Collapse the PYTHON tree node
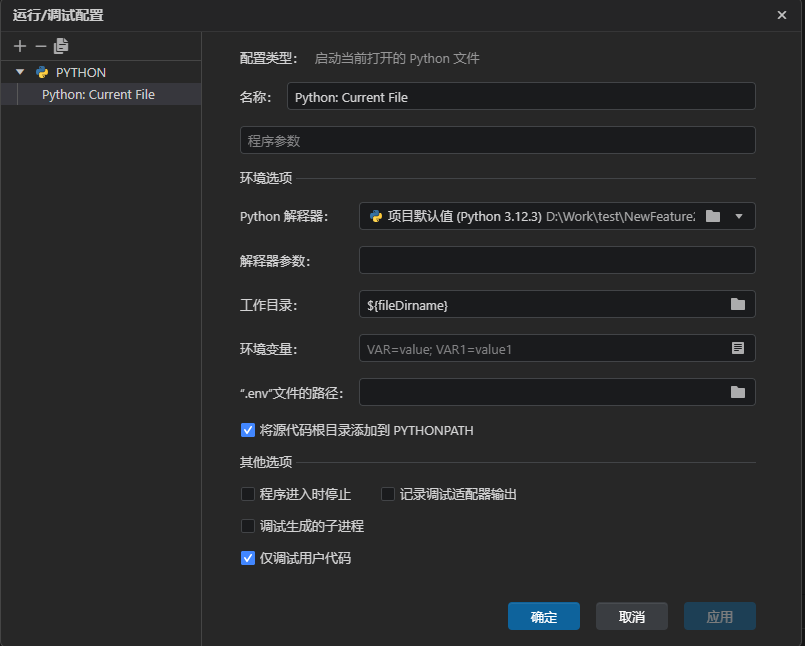The height and width of the screenshot is (646, 805). coord(20,72)
